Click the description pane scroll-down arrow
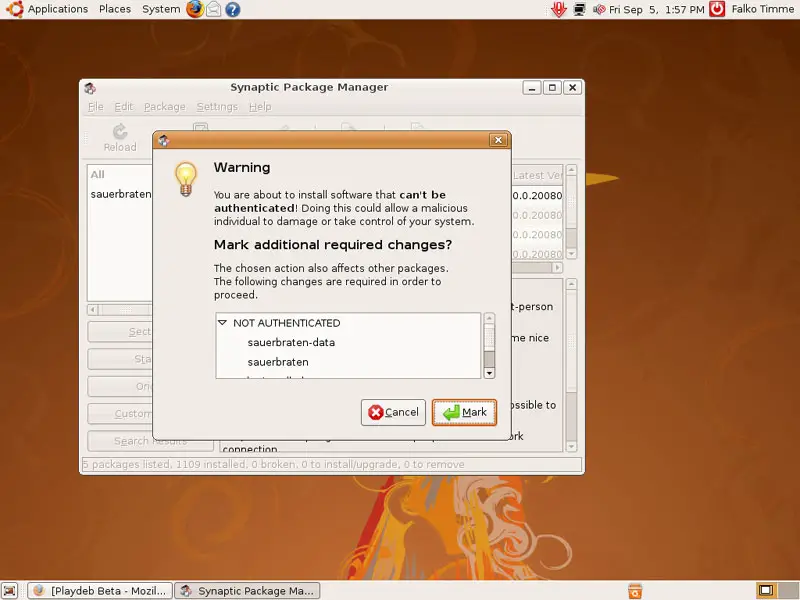 [x=571, y=446]
